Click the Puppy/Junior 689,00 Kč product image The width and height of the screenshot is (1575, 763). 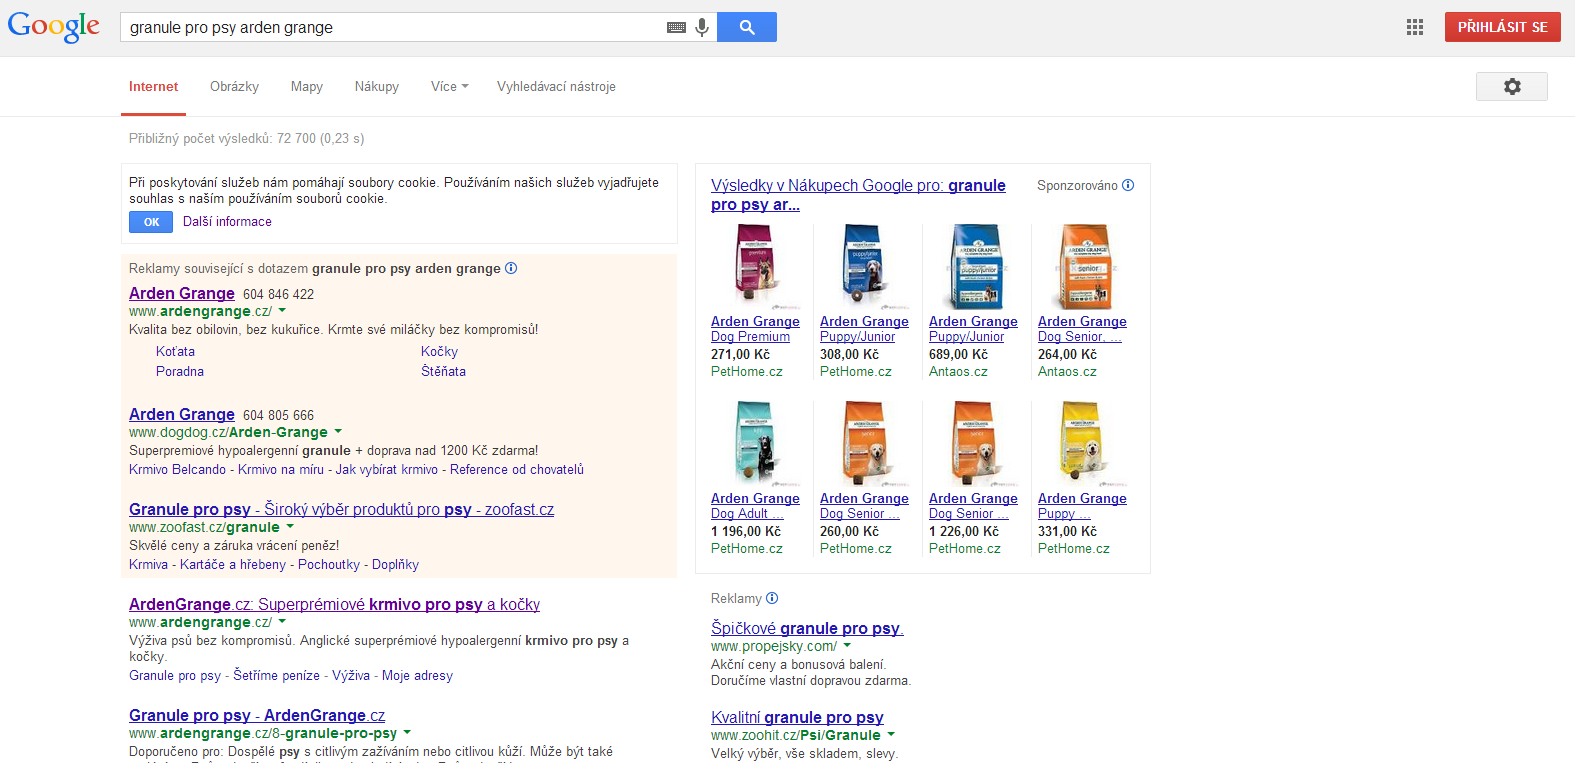974,265
